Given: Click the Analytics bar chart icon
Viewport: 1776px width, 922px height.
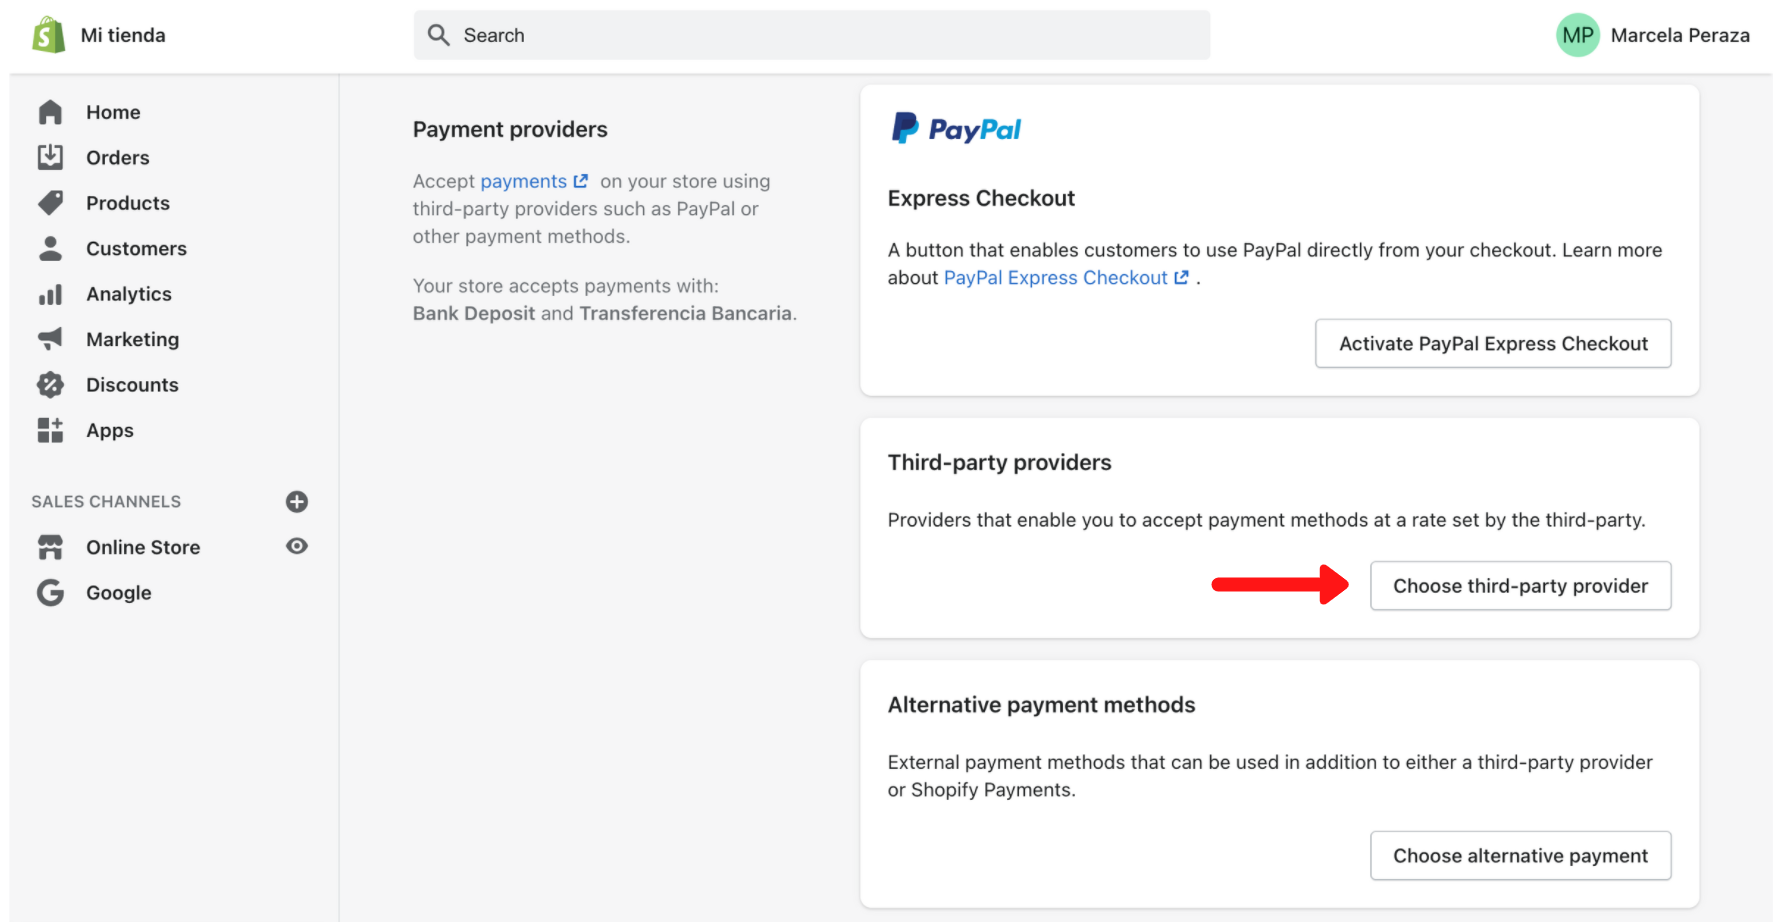Looking at the screenshot, I should (x=50, y=294).
